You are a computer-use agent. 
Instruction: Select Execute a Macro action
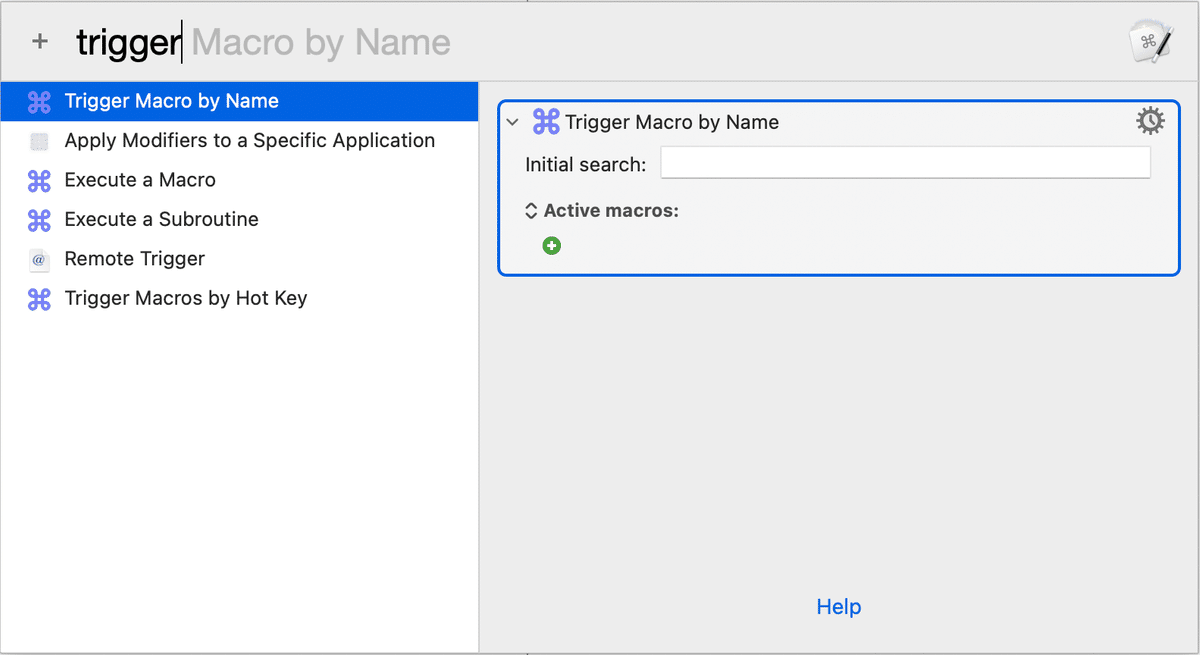click(x=240, y=180)
